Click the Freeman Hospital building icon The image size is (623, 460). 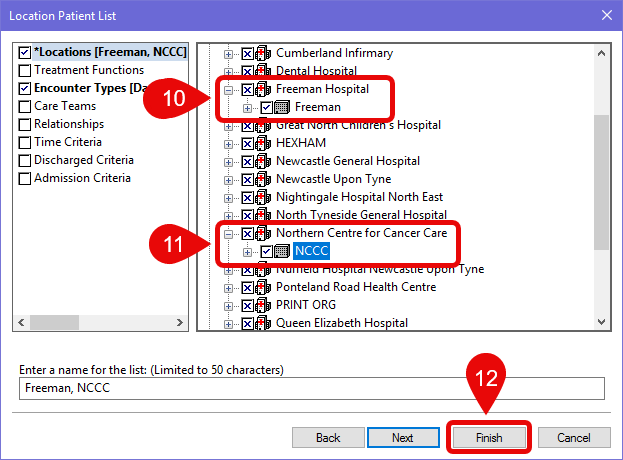click(x=263, y=89)
